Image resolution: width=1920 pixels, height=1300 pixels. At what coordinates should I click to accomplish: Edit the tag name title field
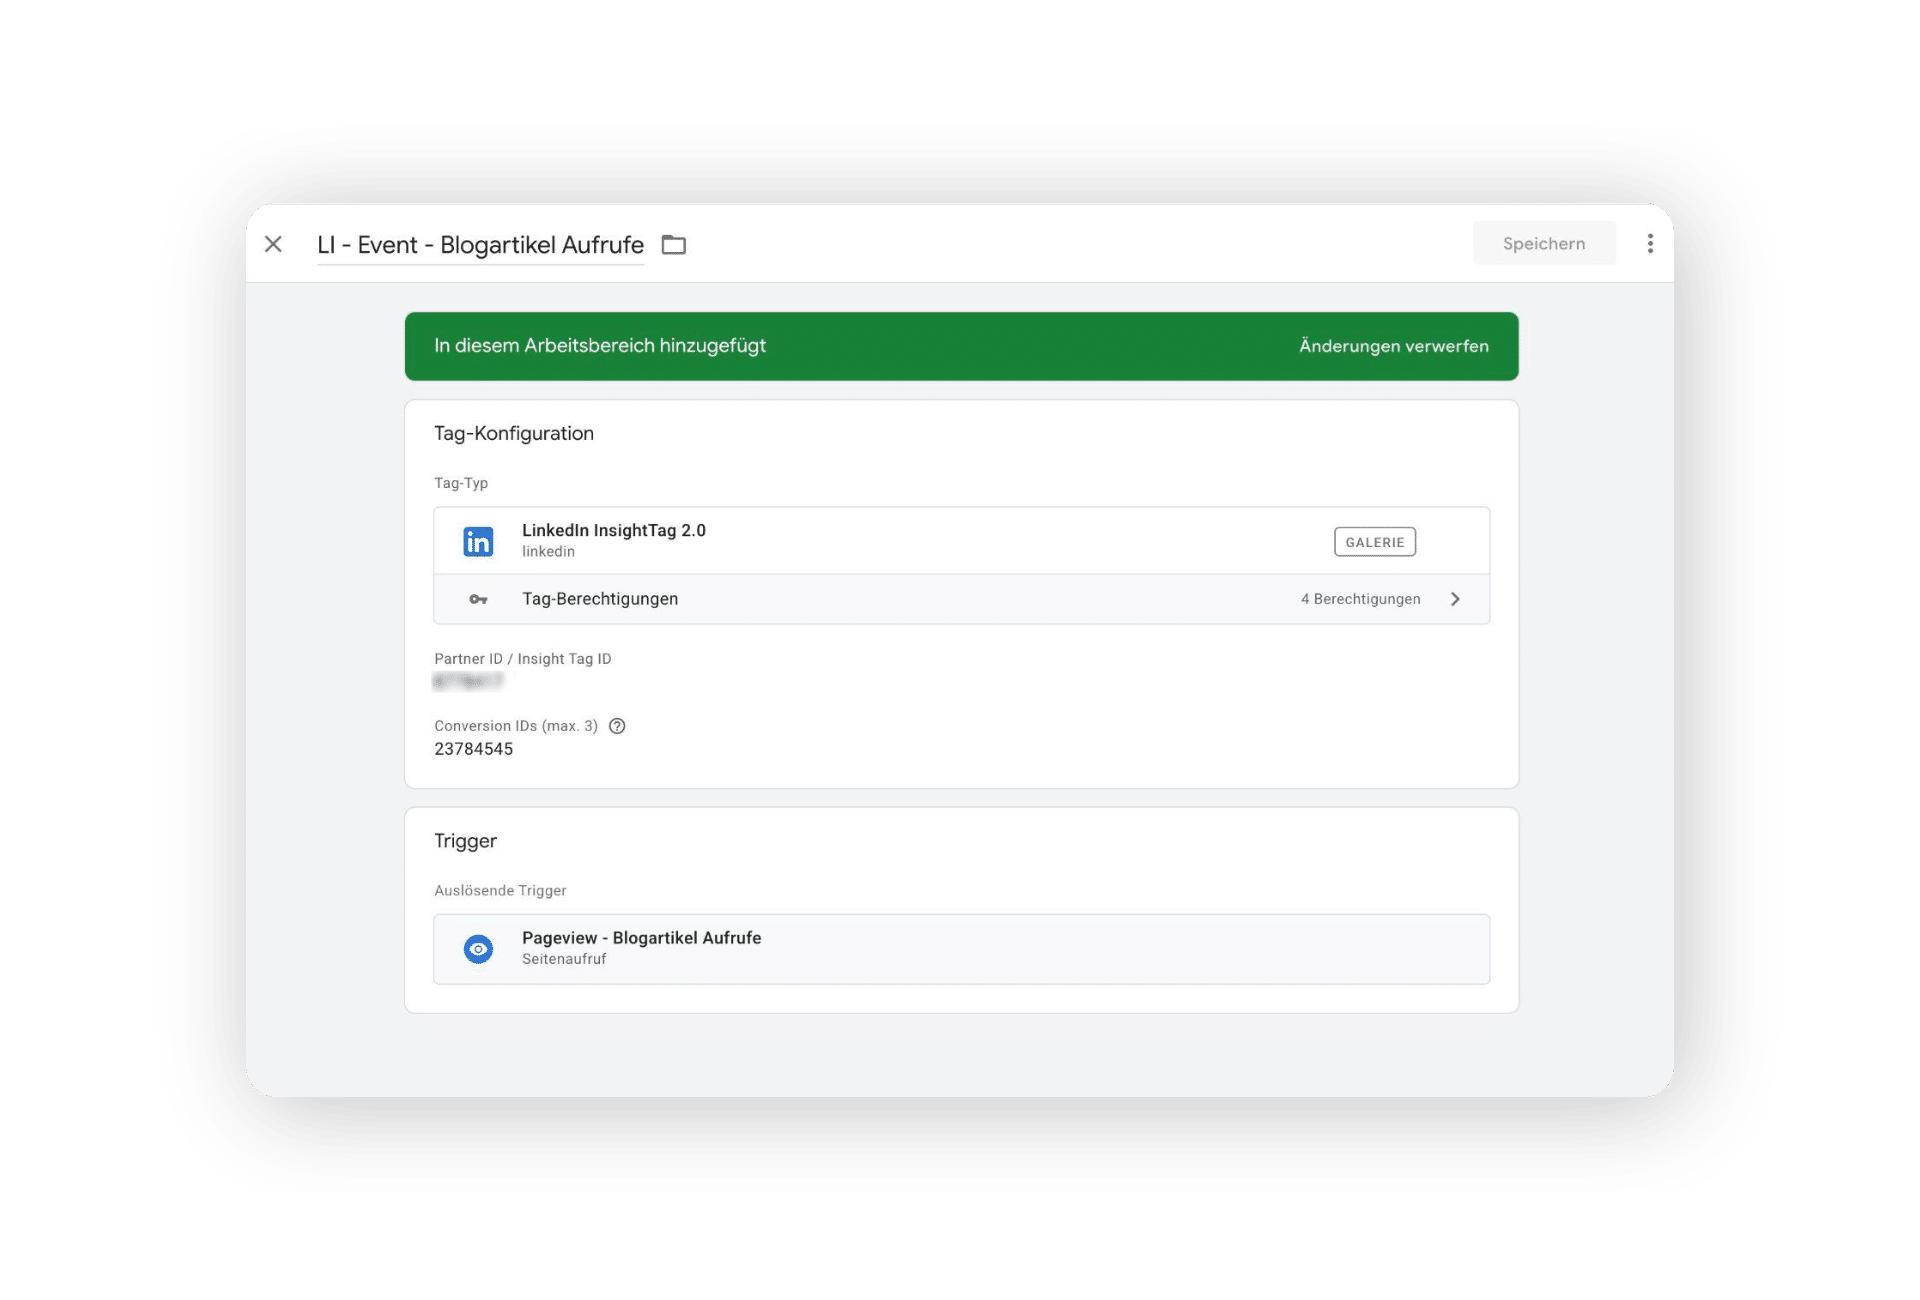coord(480,245)
